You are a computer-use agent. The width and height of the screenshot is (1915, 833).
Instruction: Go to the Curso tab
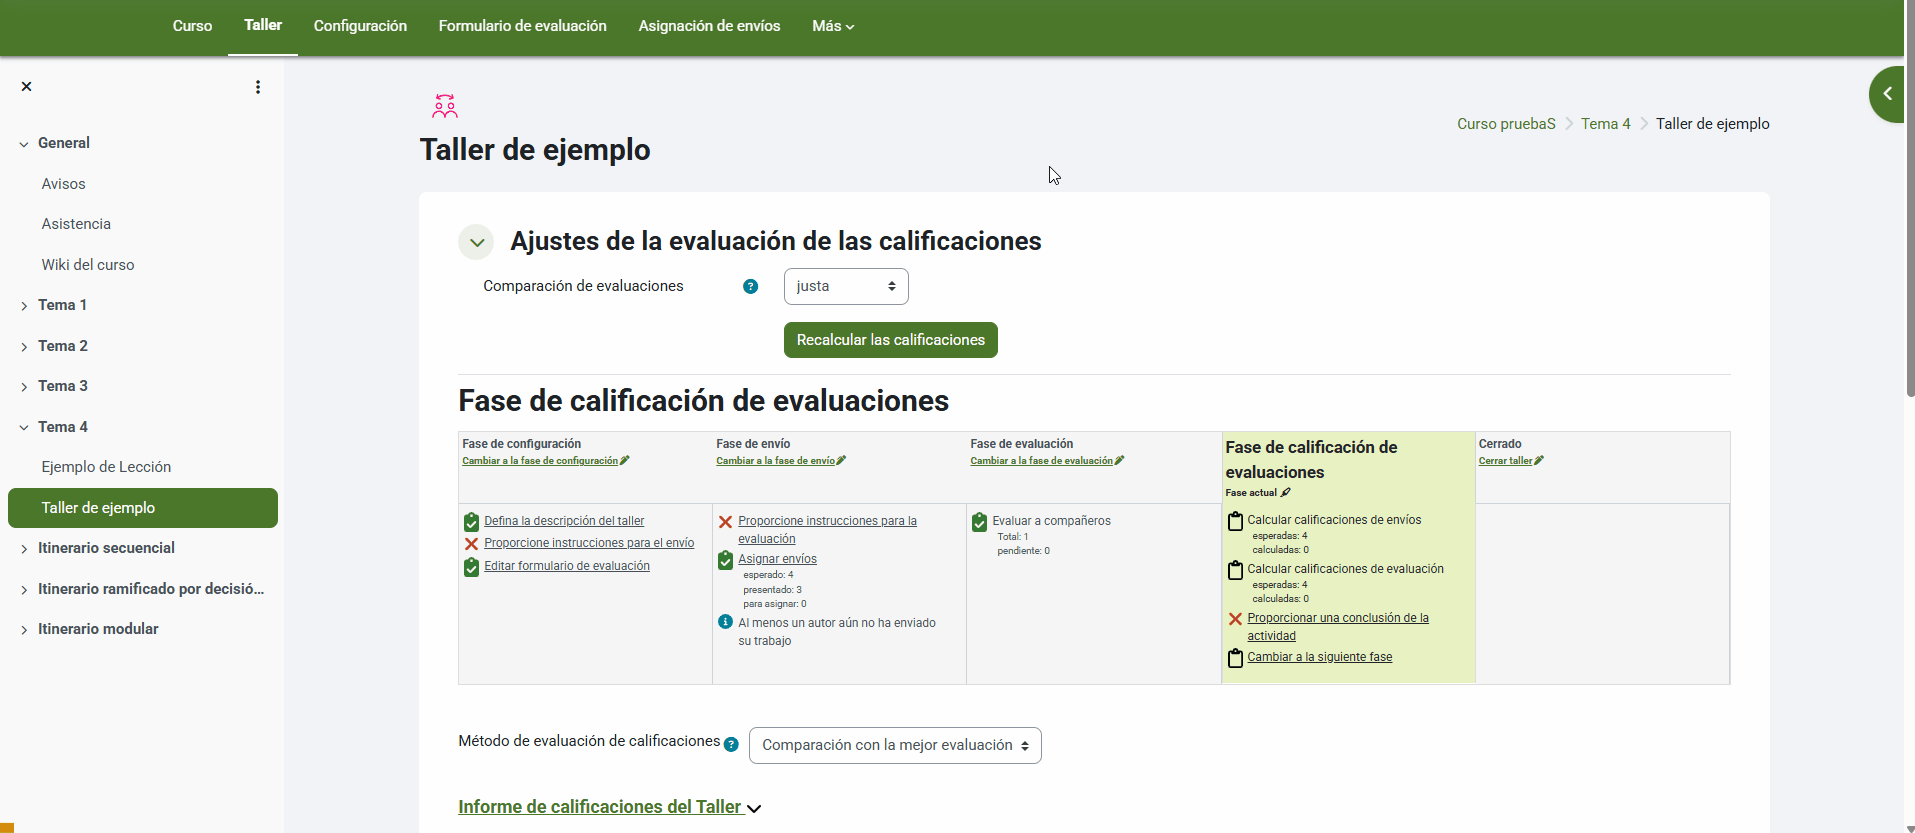[192, 26]
